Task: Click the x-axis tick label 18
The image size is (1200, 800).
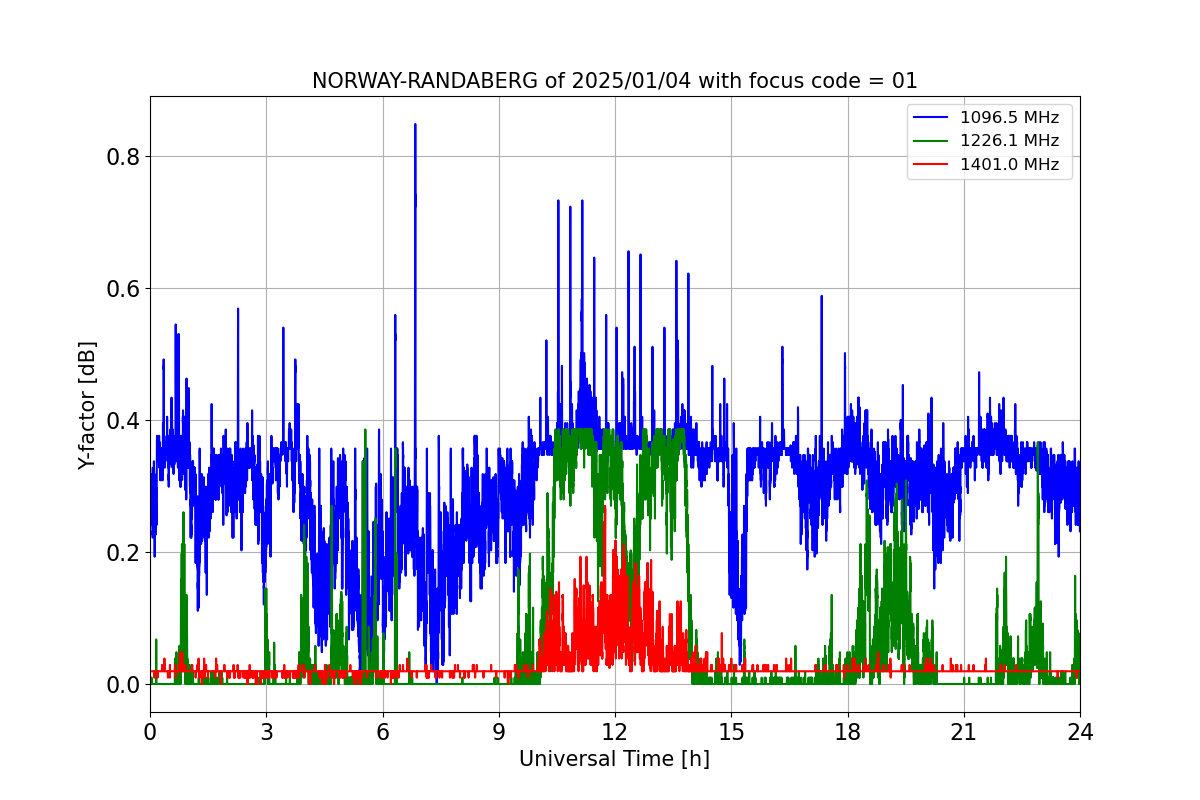Action: coord(848,732)
